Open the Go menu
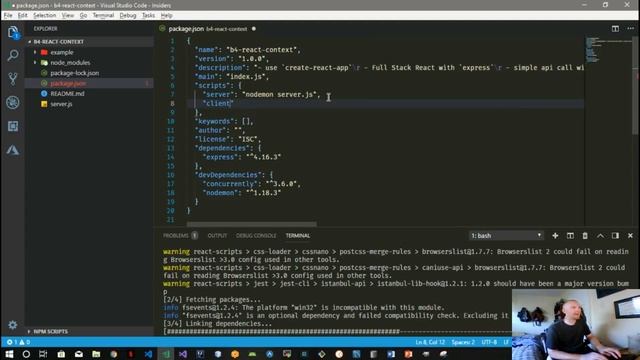Screen dimensions: 640x360 [x=83, y=16]
